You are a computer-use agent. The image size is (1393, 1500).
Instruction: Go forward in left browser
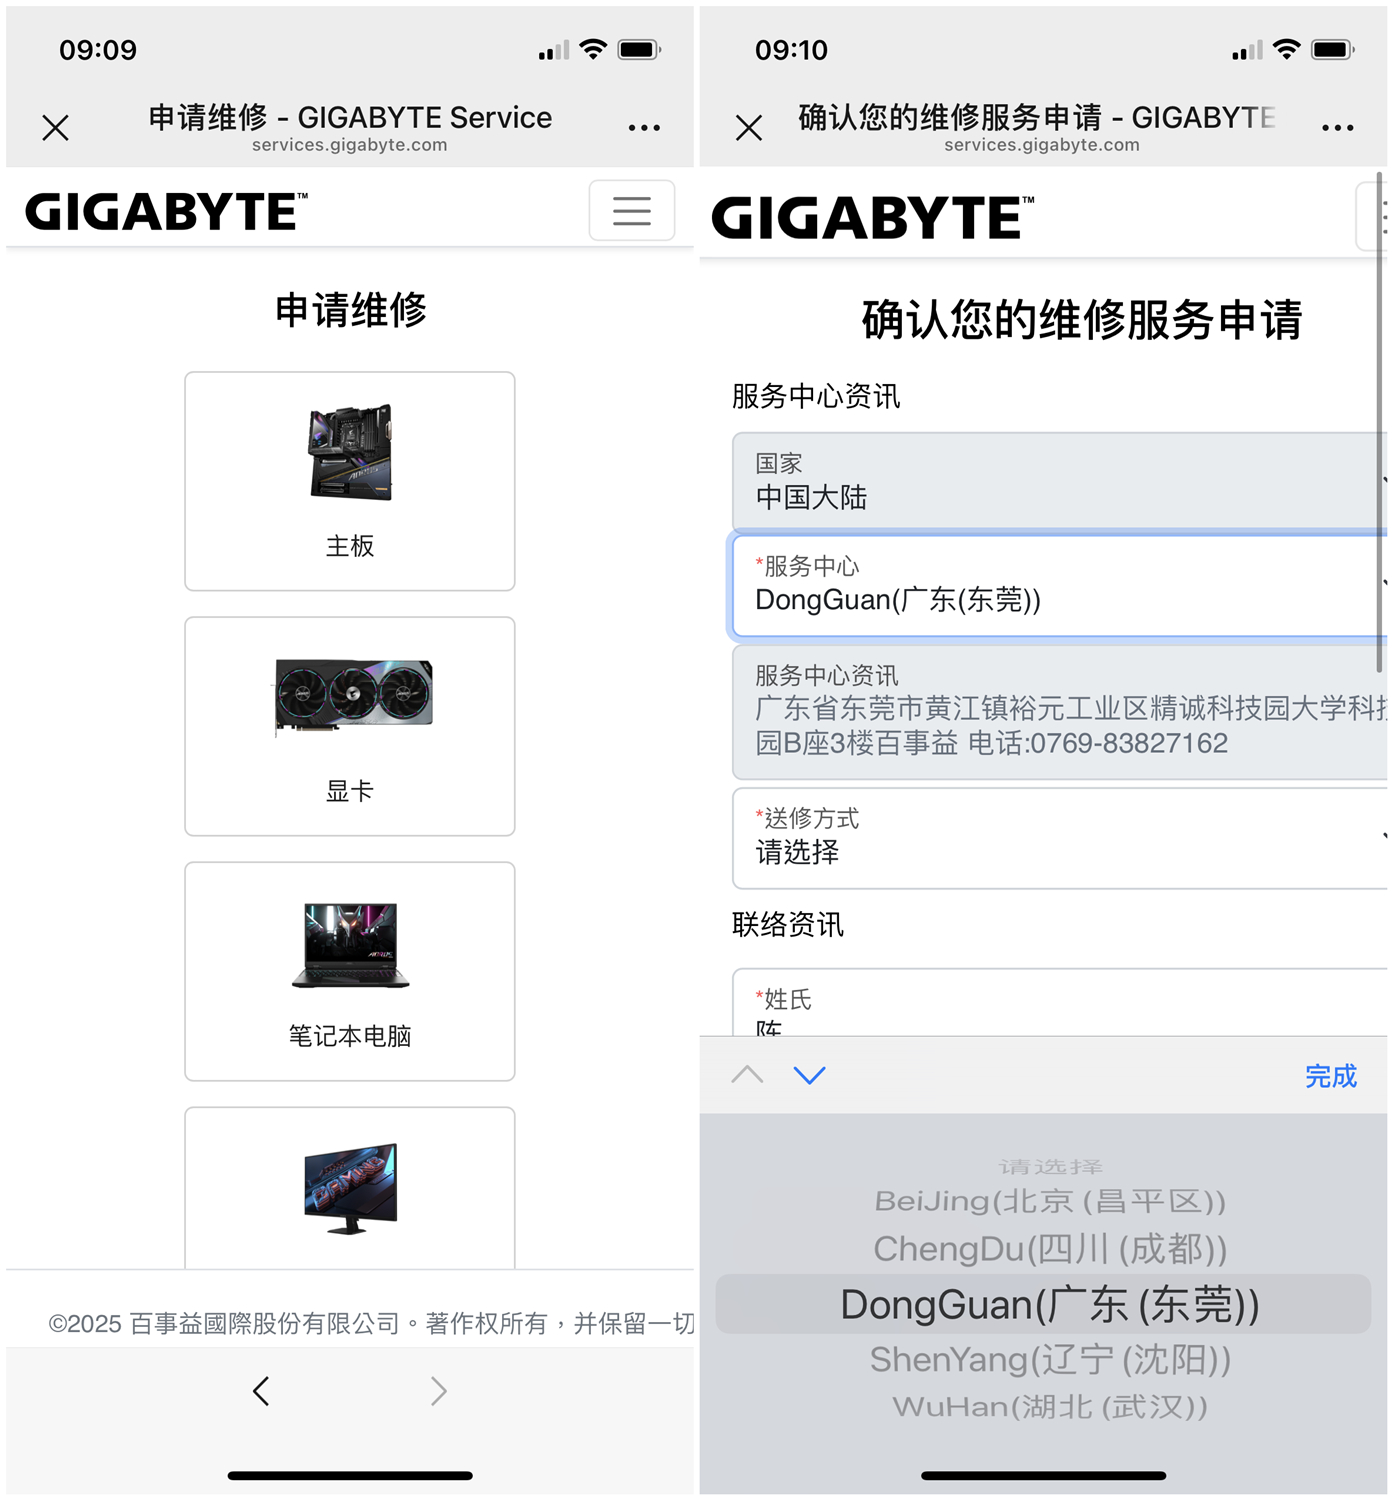coord(438,1391)
